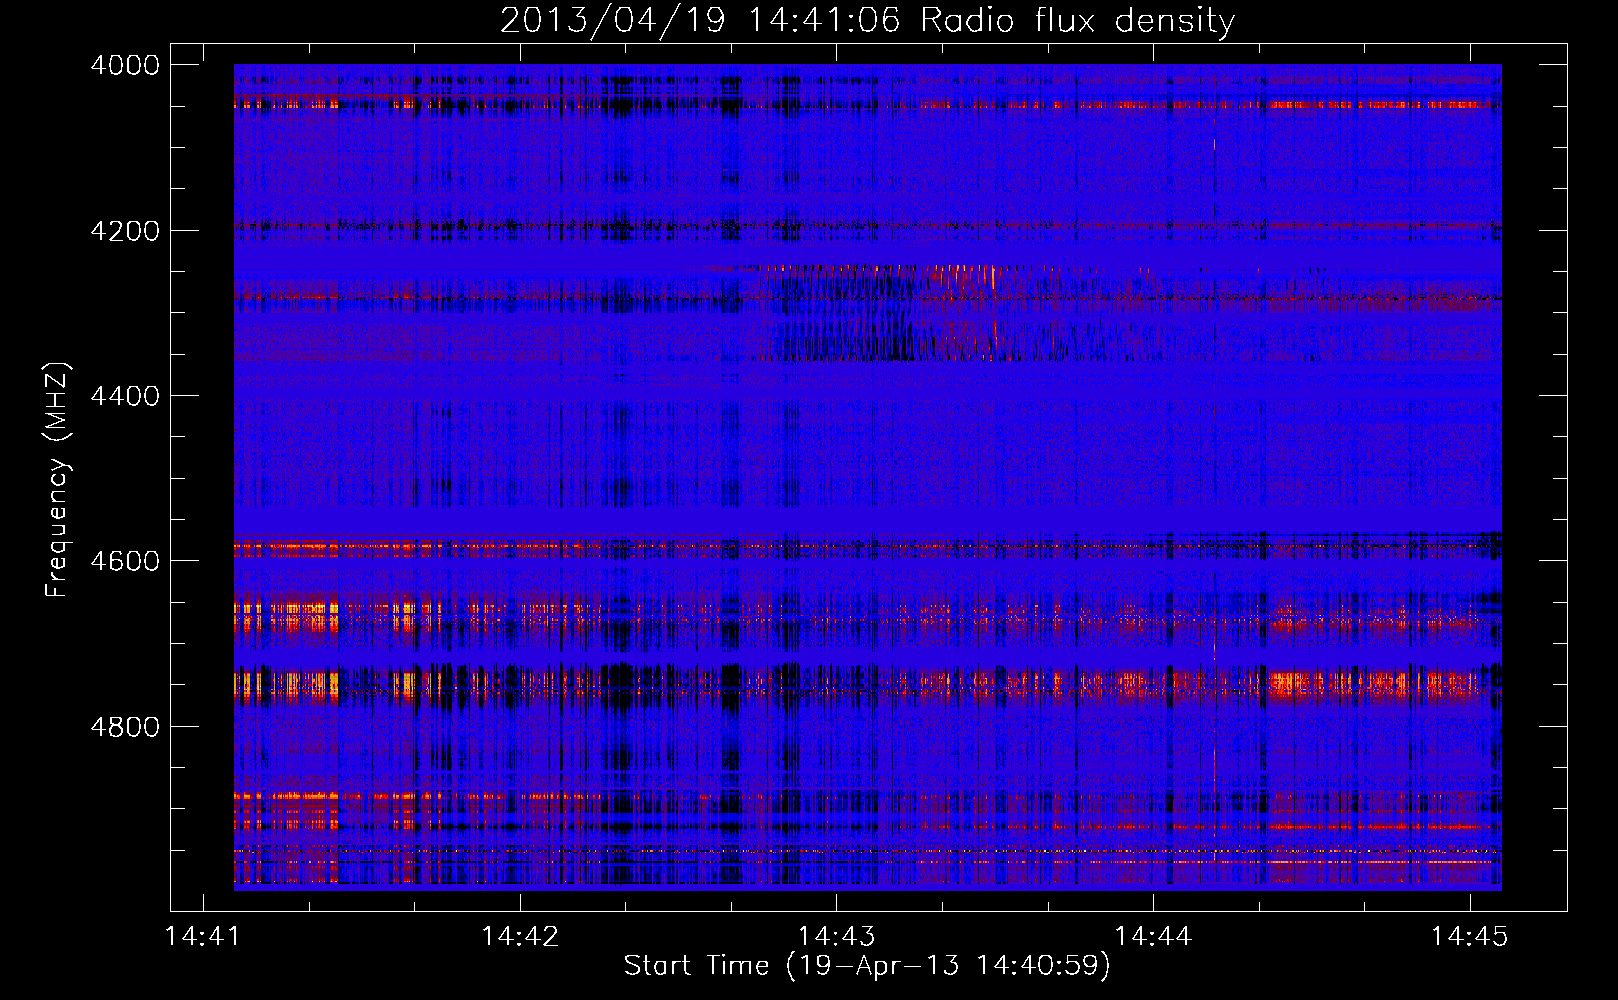1618x1000 pixels.
Task: Click the "Start Time (19-Apr-13 14:40:59)" label
Action: tap(867, 966)
